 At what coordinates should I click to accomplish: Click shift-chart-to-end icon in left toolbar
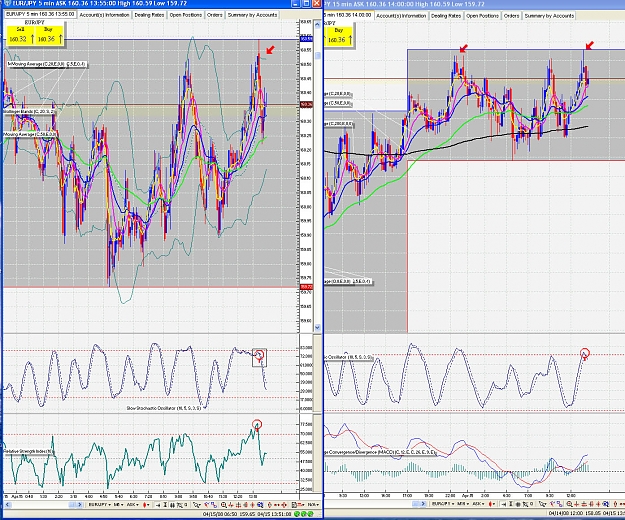[x=158, y=505]
